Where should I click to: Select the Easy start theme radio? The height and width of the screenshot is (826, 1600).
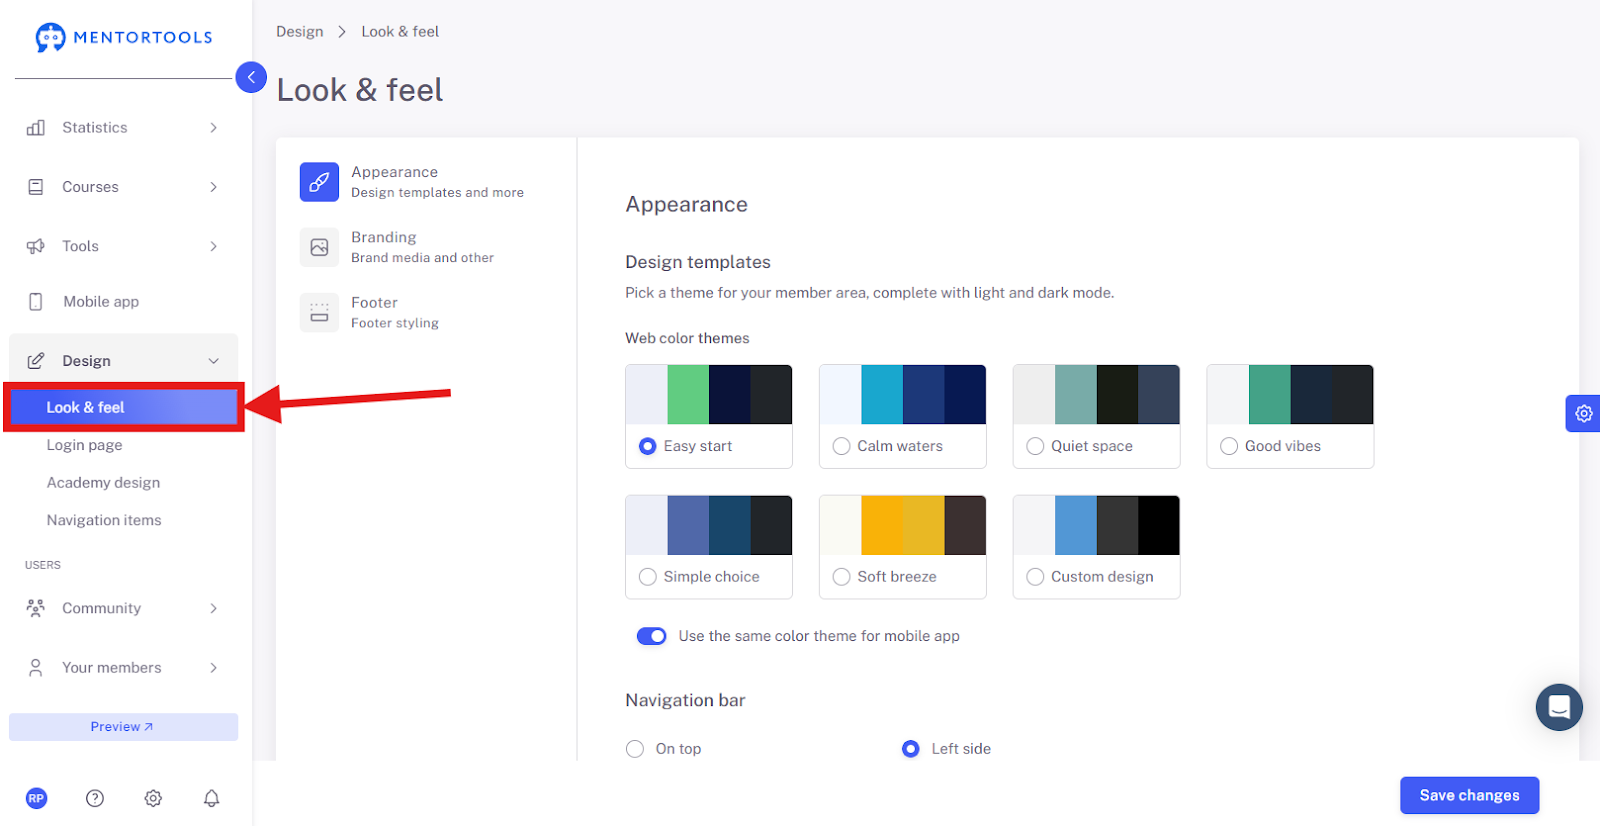click(648, 446)
